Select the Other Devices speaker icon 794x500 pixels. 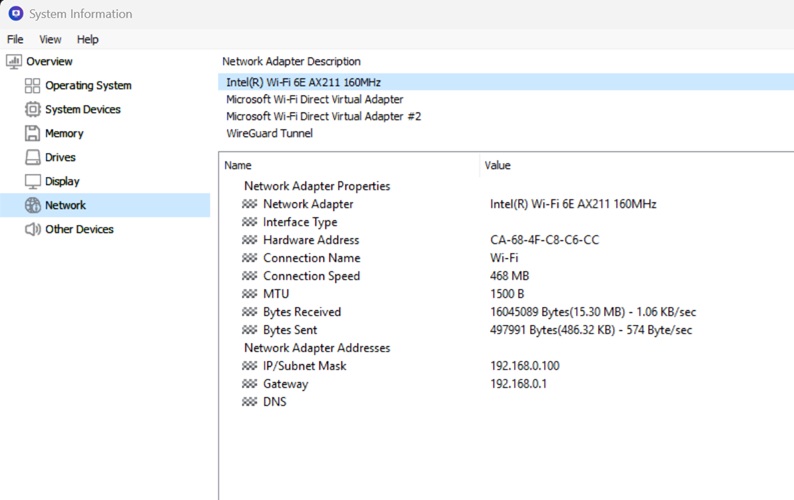[x=32, y=230]
